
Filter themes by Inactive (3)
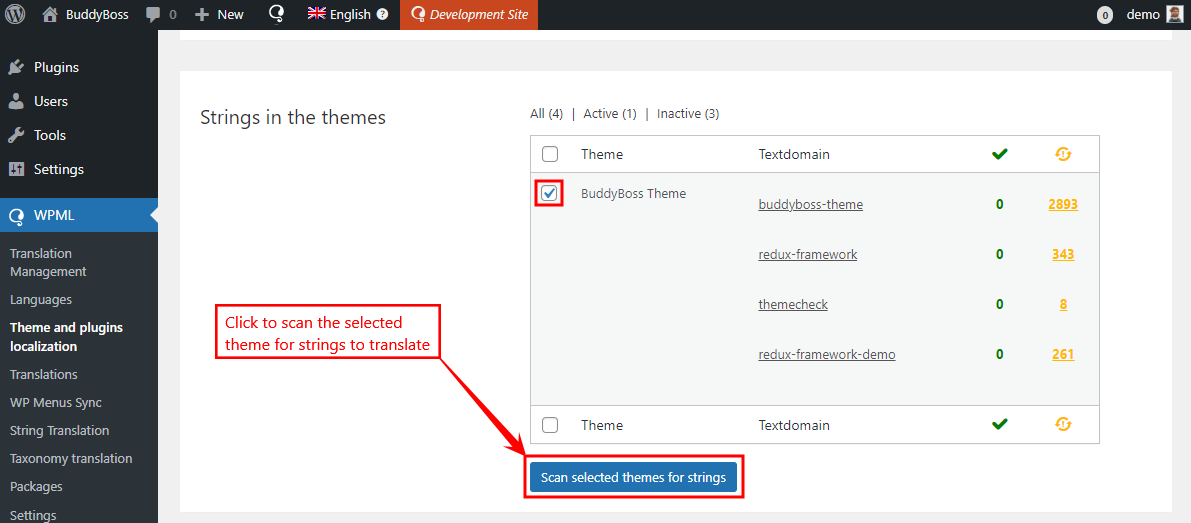[x=687, y=114]
